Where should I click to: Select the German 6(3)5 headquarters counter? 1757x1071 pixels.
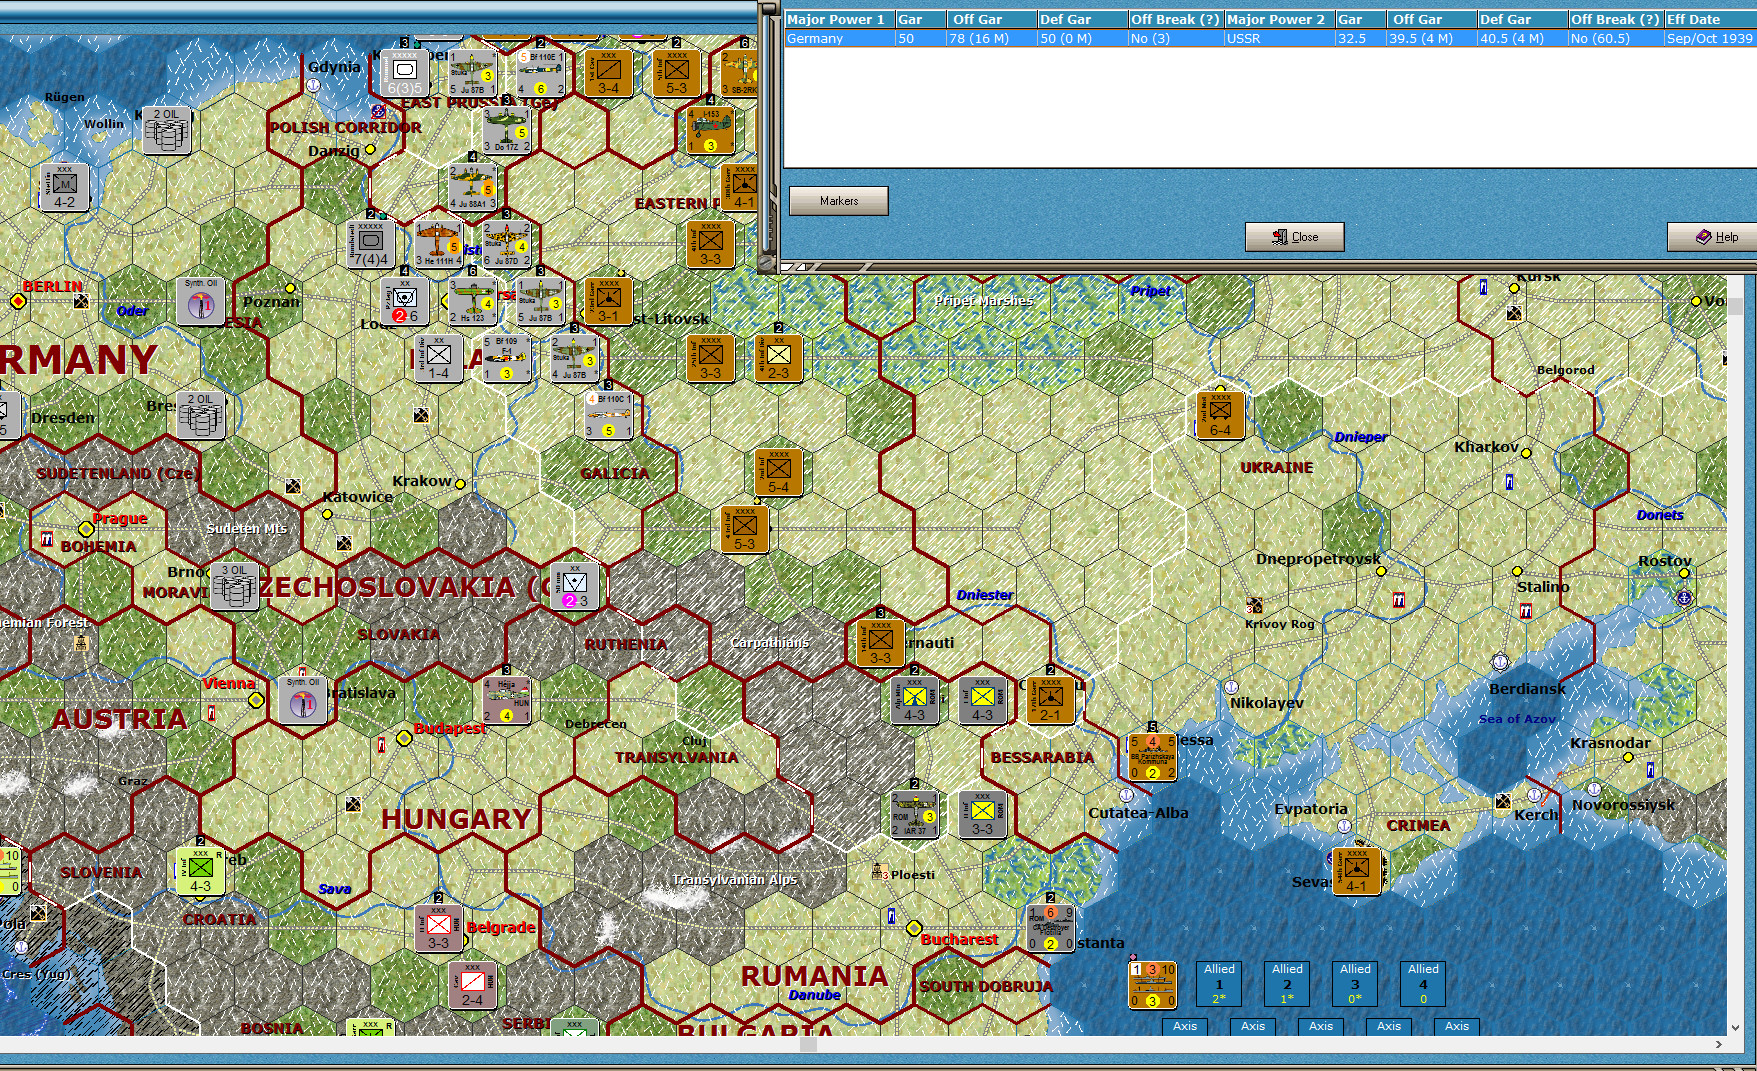tap(404, 73)
